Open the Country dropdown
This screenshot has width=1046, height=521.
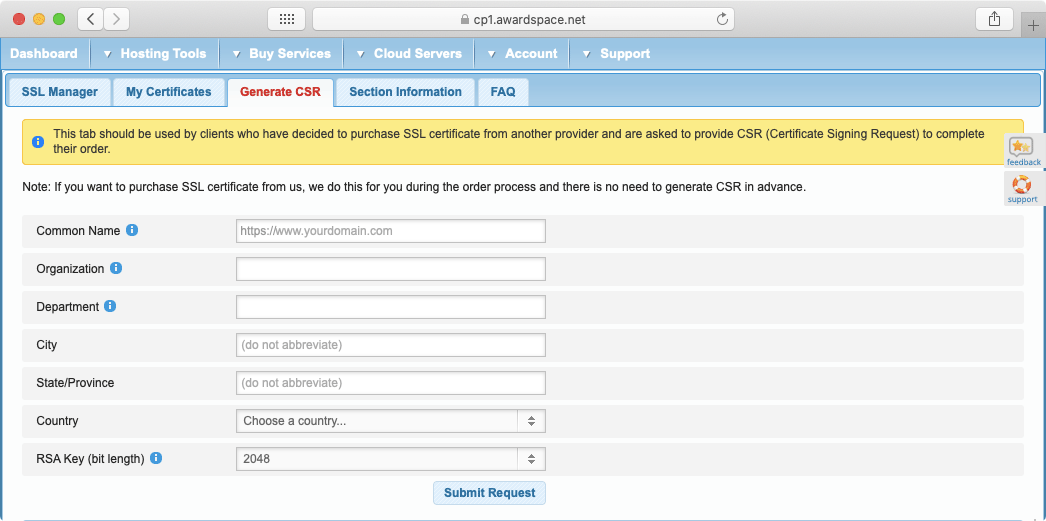(391, 421)
